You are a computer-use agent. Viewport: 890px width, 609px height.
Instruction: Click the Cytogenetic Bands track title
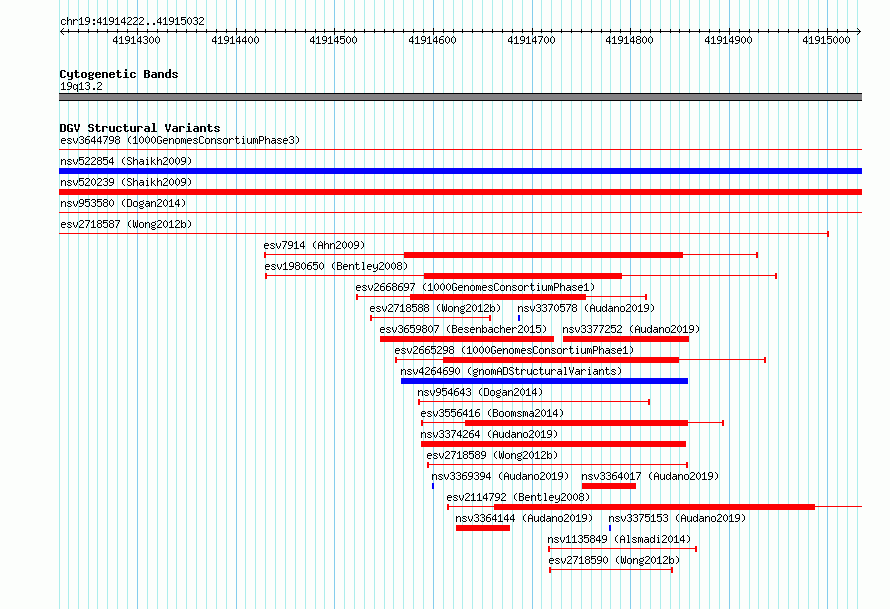119,74
